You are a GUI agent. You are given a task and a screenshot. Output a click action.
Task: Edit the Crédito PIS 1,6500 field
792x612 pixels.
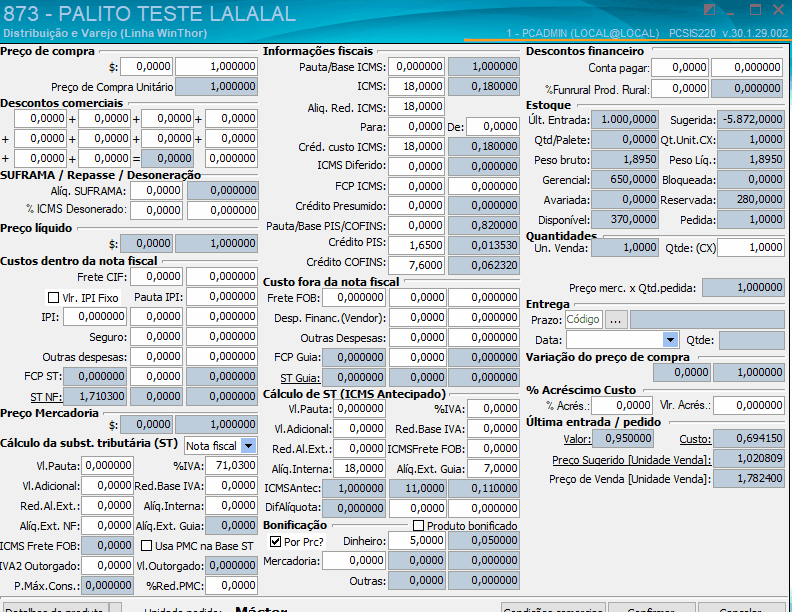[417, 245]
